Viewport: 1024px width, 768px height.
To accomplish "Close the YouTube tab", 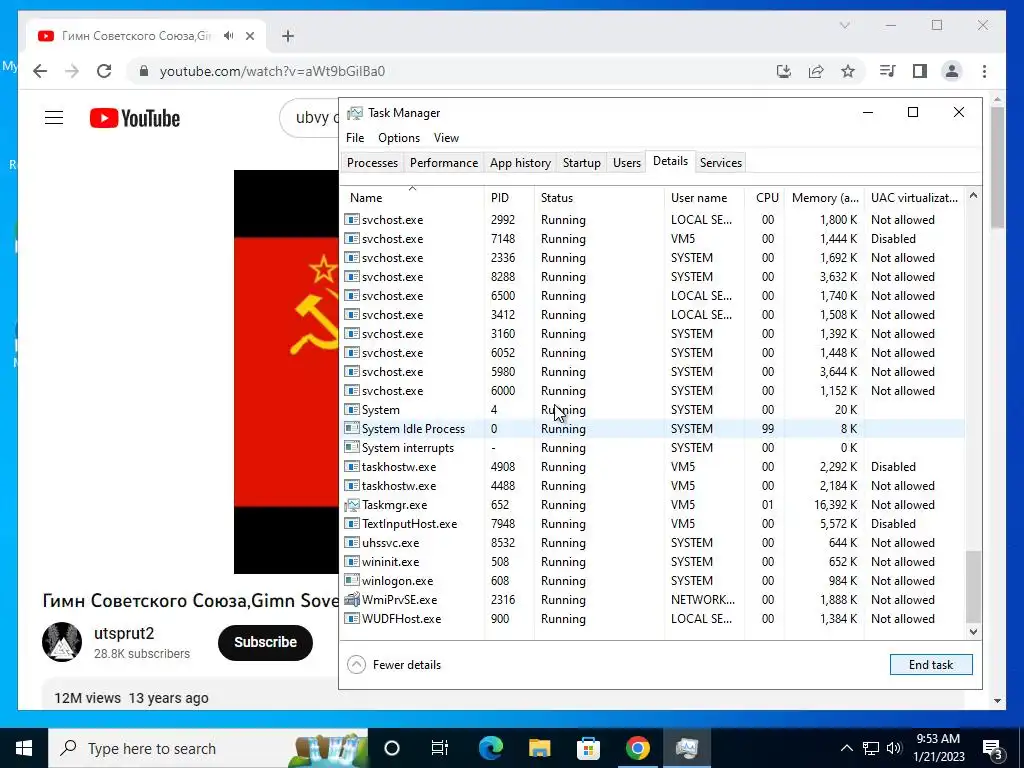I will coord(249,36).
